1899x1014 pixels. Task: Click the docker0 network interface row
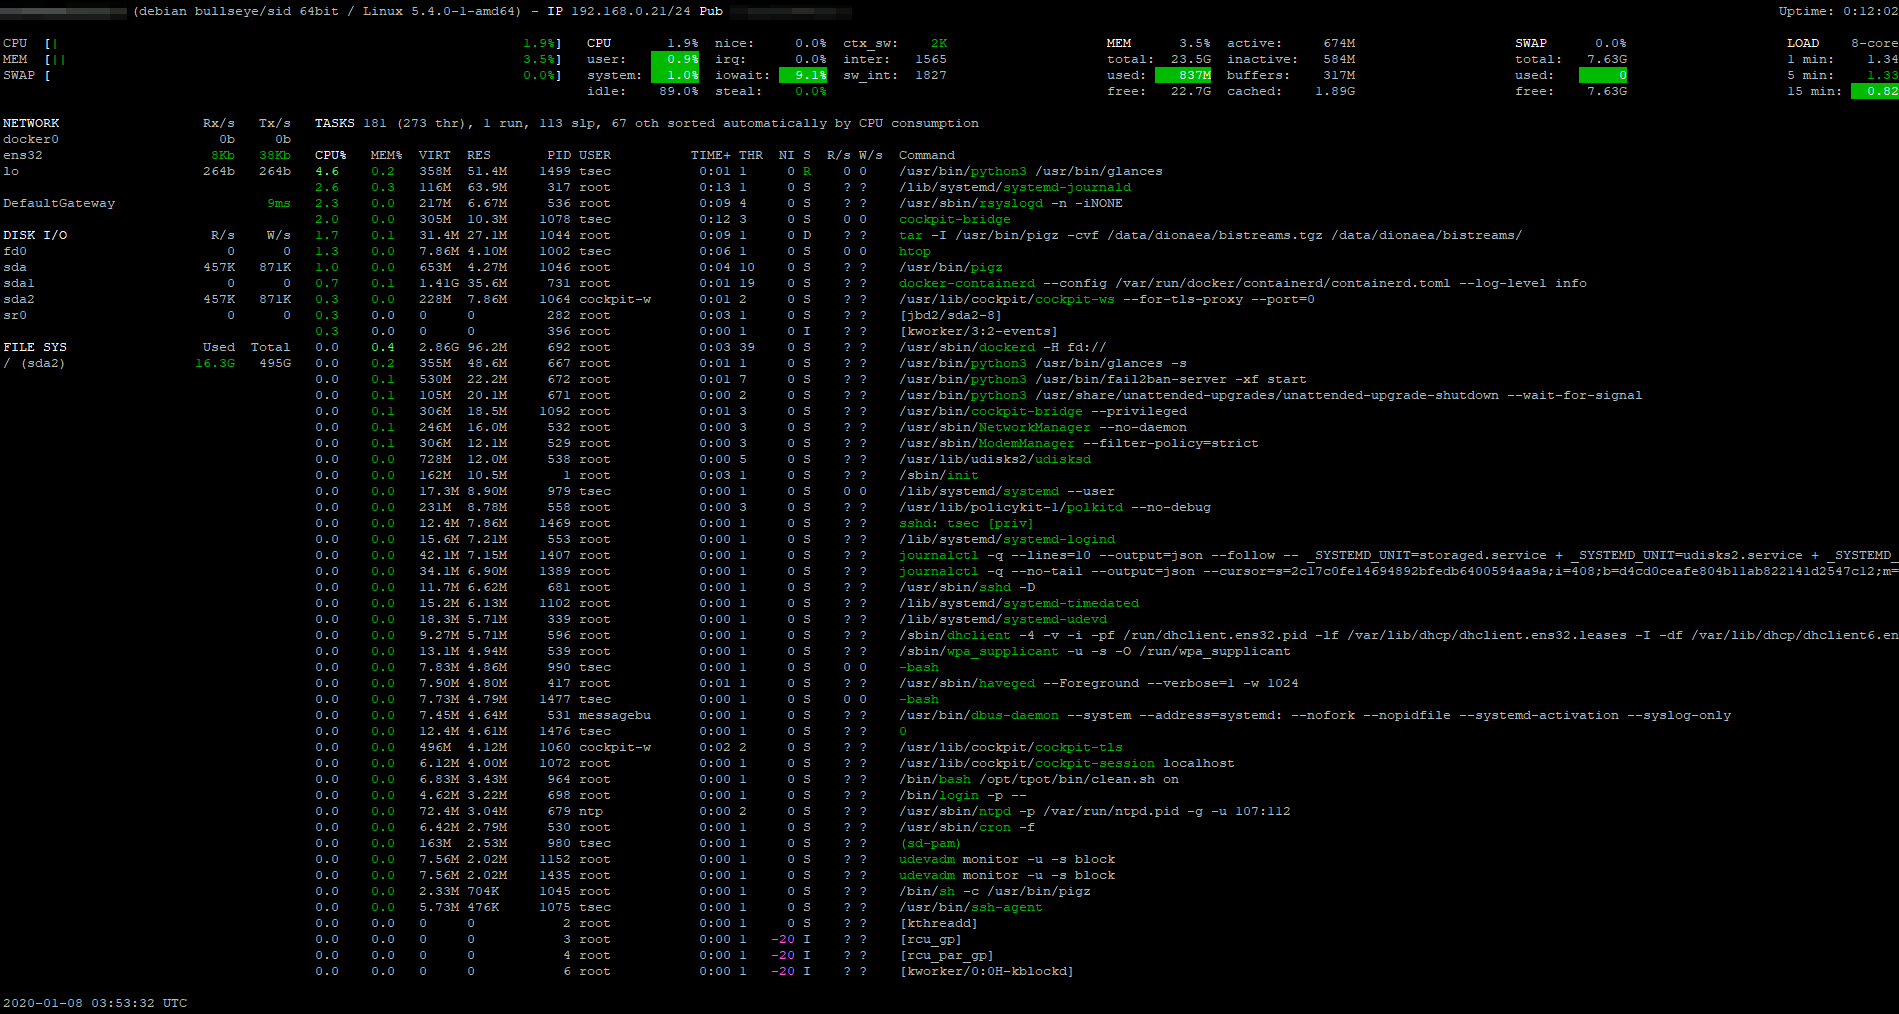147,139
